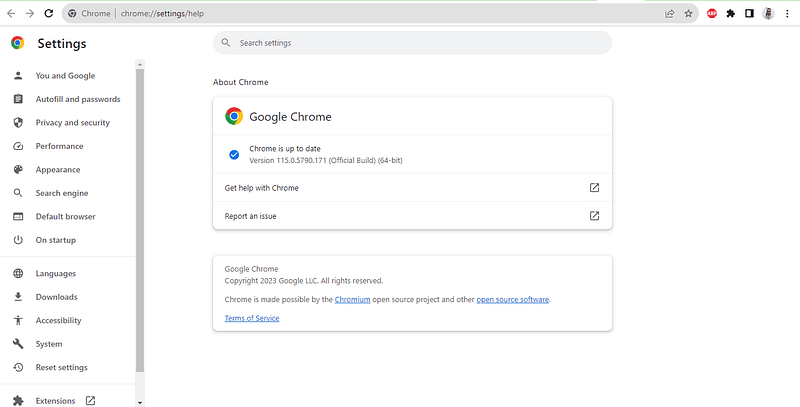Image resolution: width=800 pixels, height=407 pixels.
Task: Open the Chrome three-dot menu
Action: coord(787,14)
